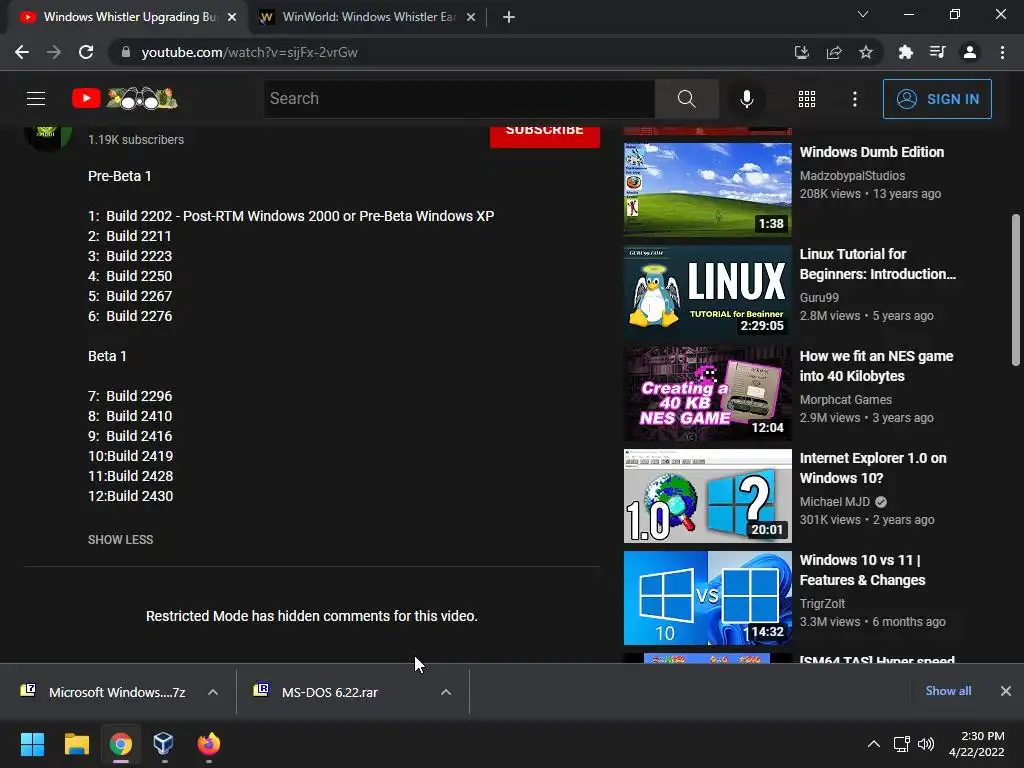The height and width of the screenshot is (768, 1024).
Task: Close the WinWorld tab
Action: 471,17
